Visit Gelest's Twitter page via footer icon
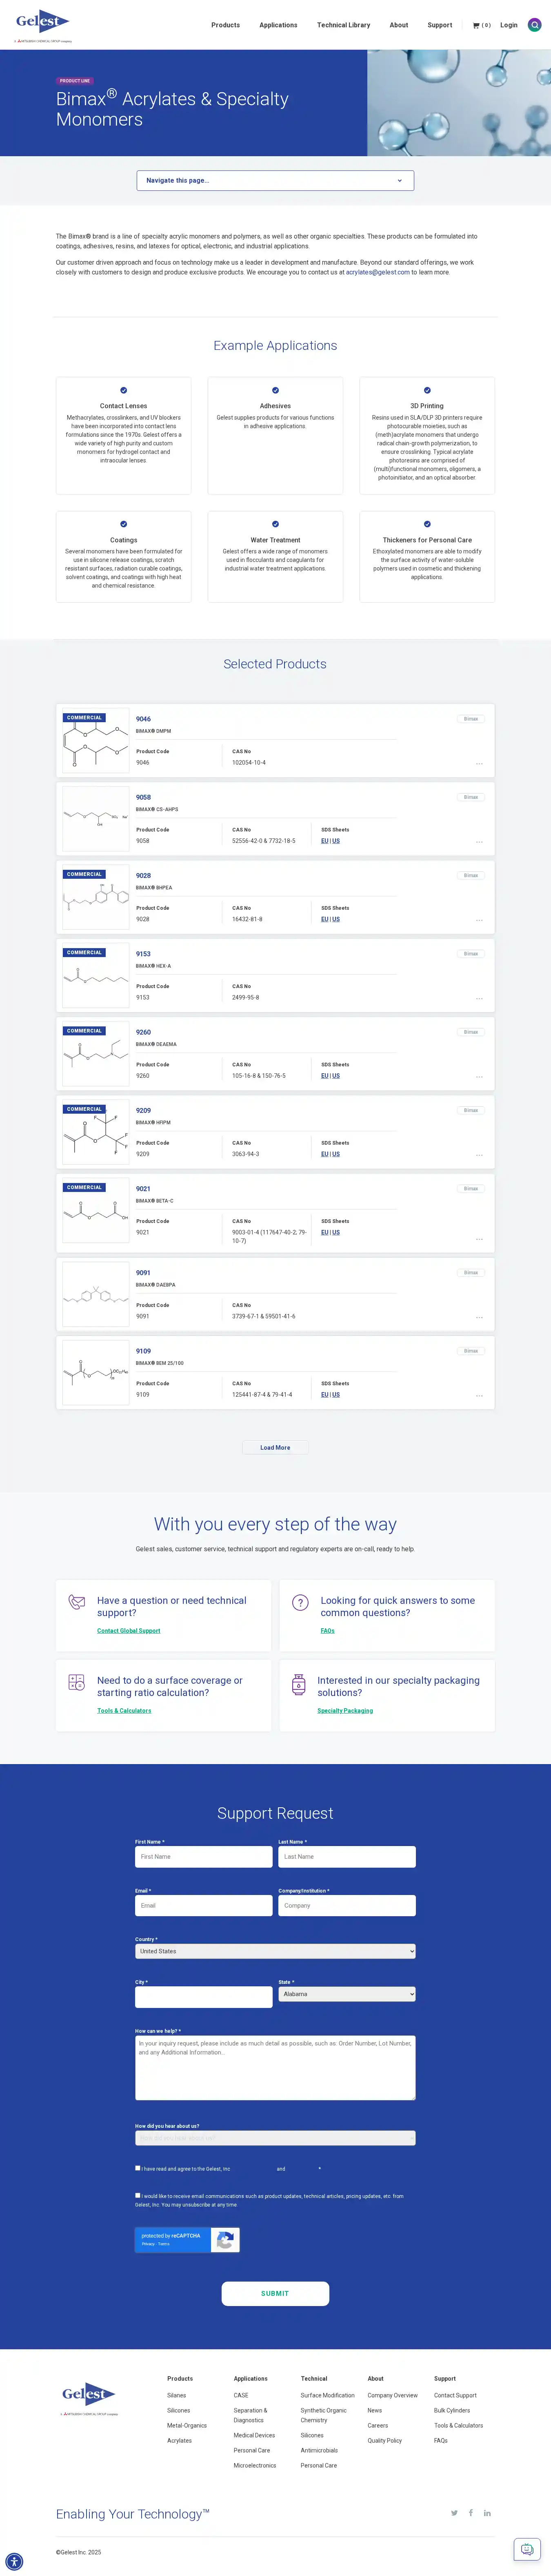 [x=454, y=2512]
